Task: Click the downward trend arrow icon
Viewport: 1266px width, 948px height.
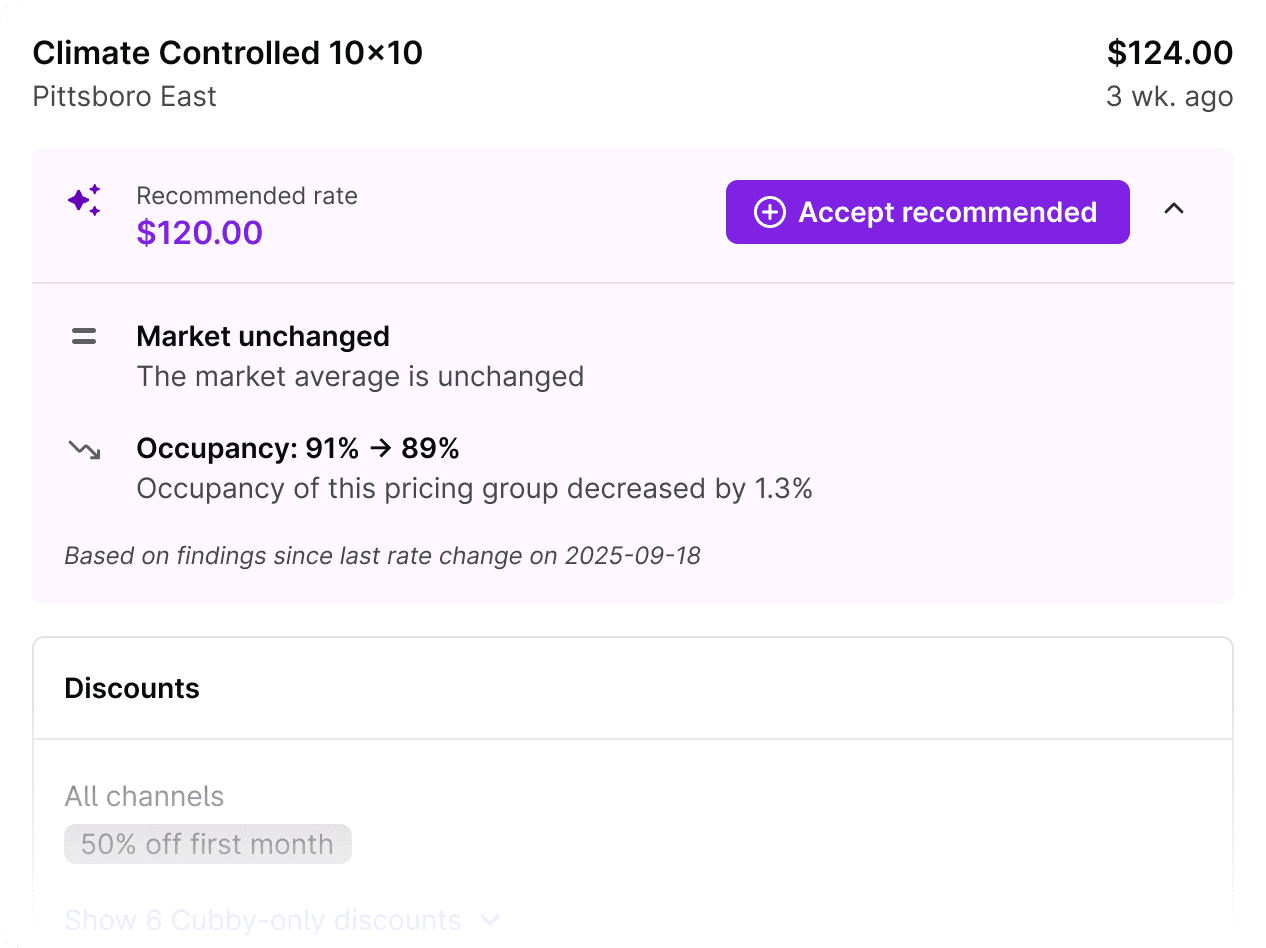Action: click(x=84, y=450)
